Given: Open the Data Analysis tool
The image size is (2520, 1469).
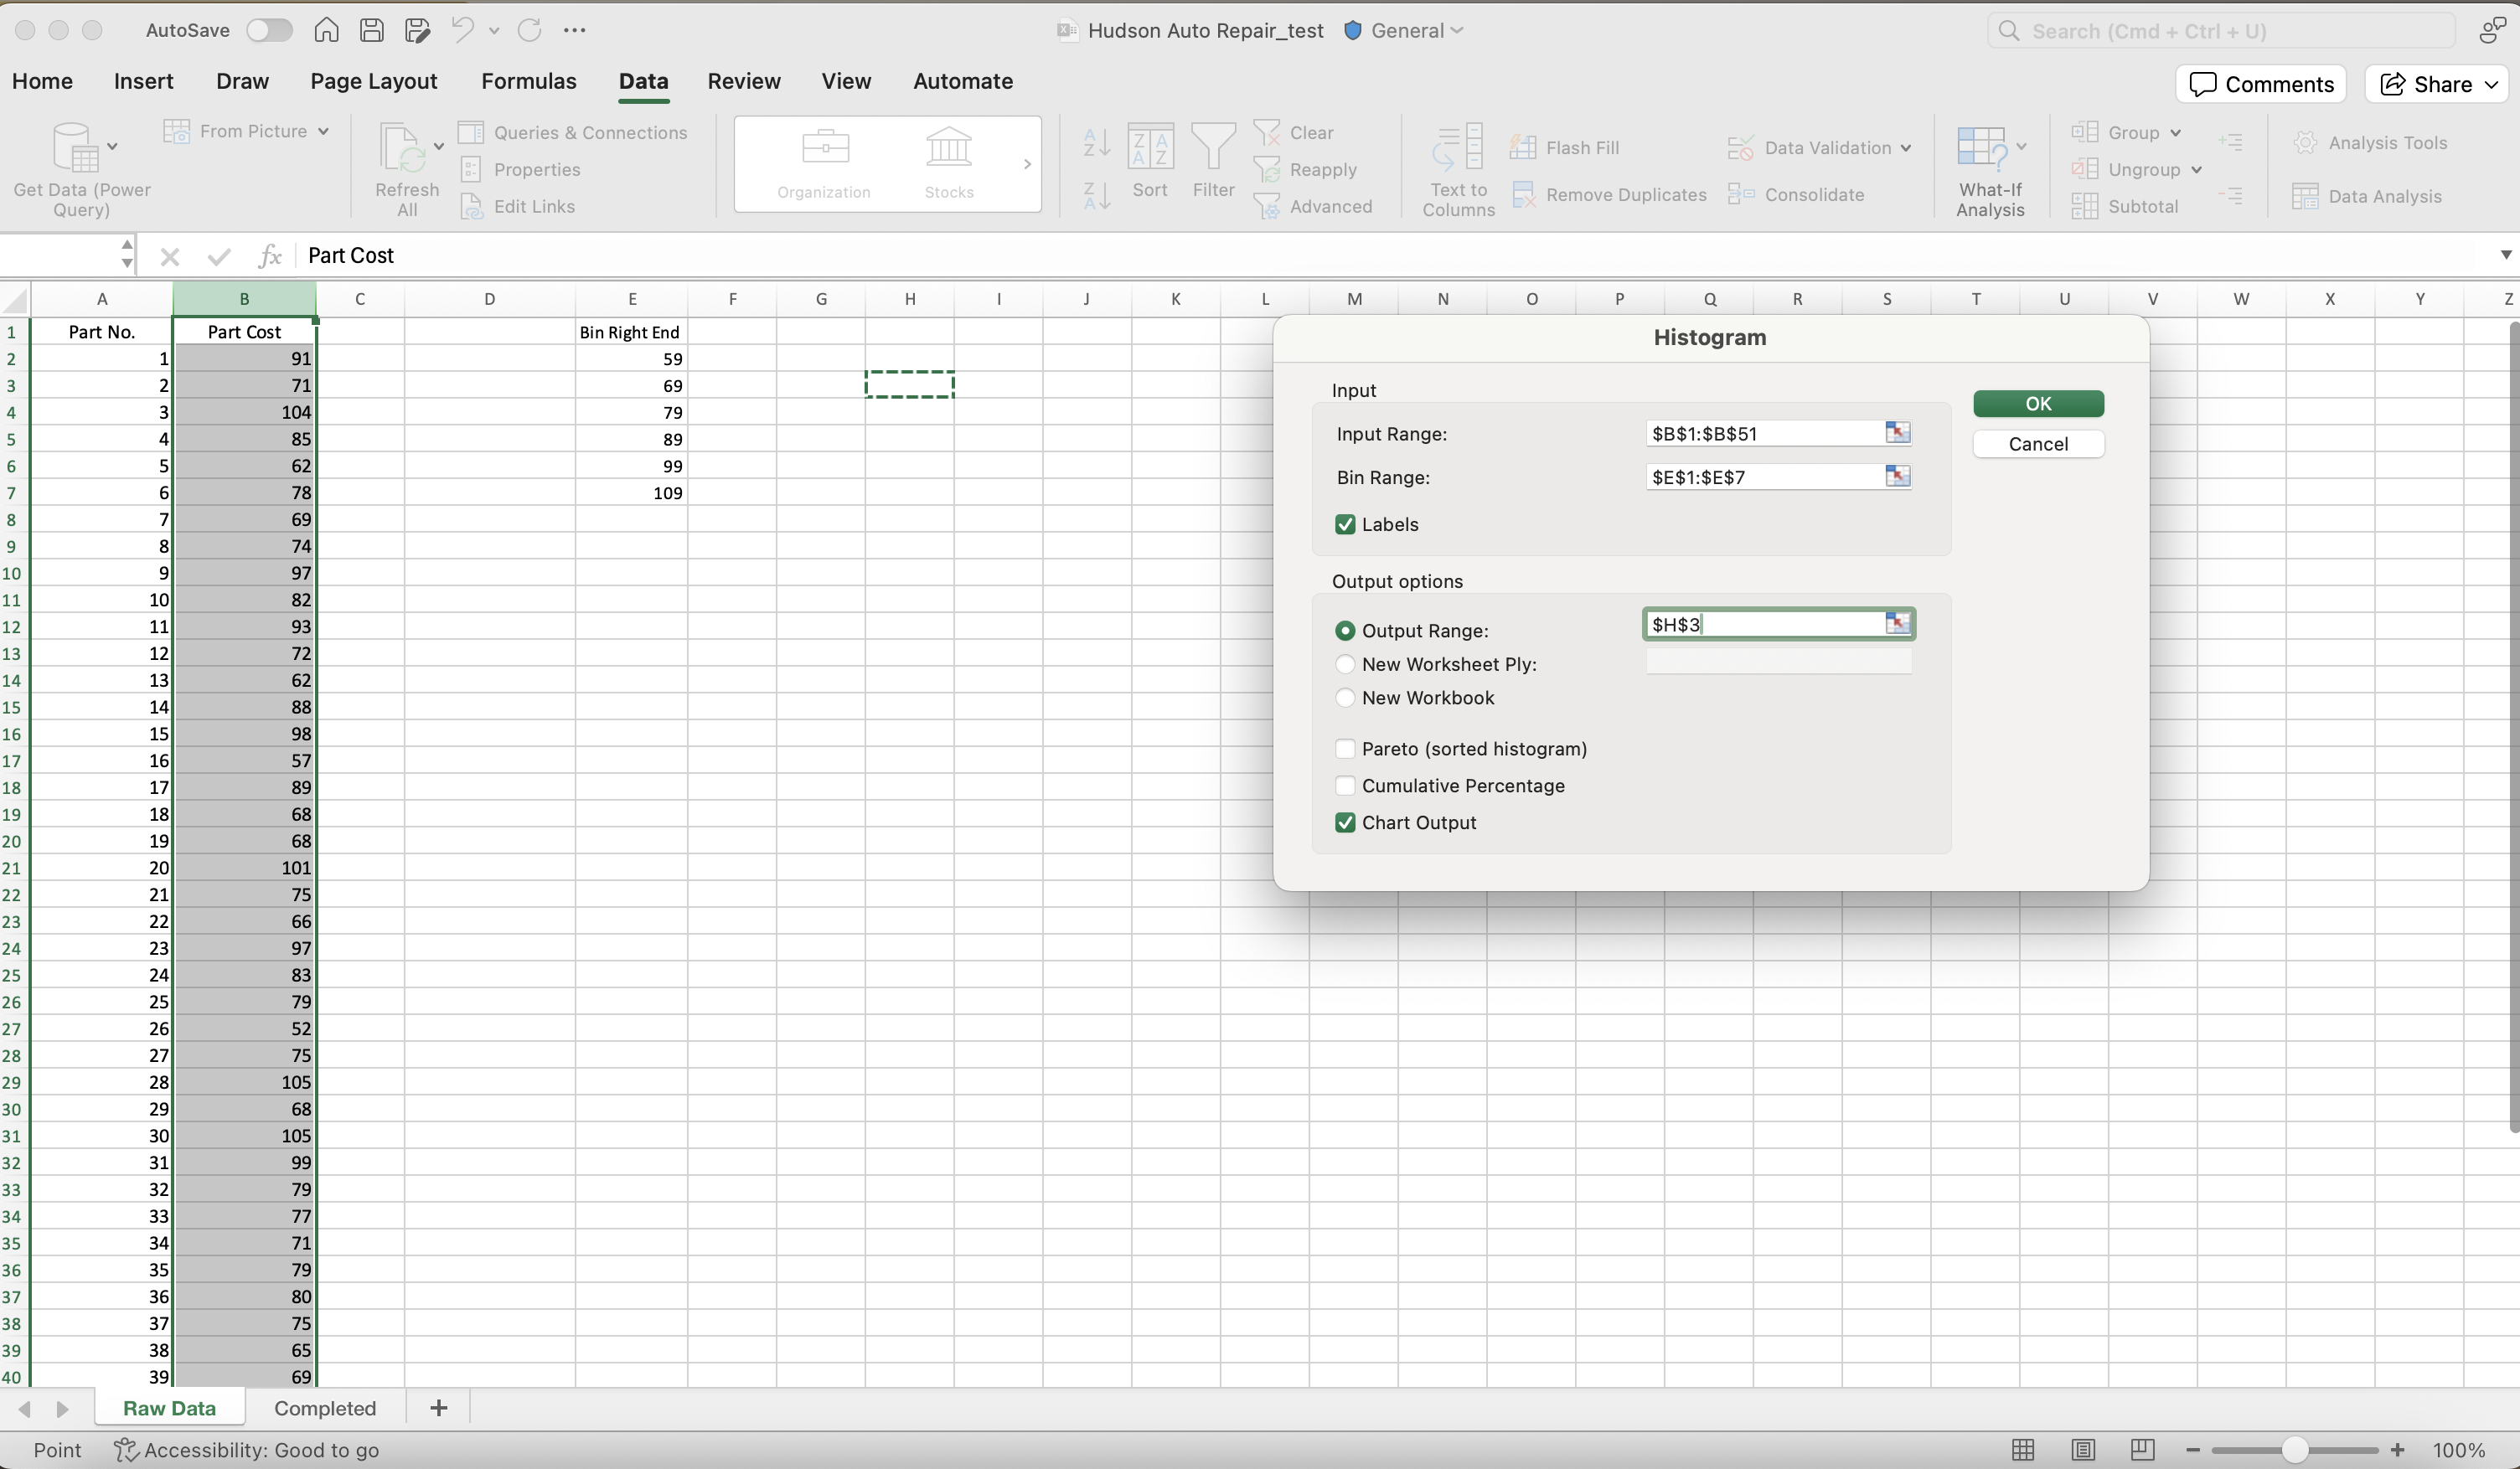Looking at the screenshot, I should 2386,196.
